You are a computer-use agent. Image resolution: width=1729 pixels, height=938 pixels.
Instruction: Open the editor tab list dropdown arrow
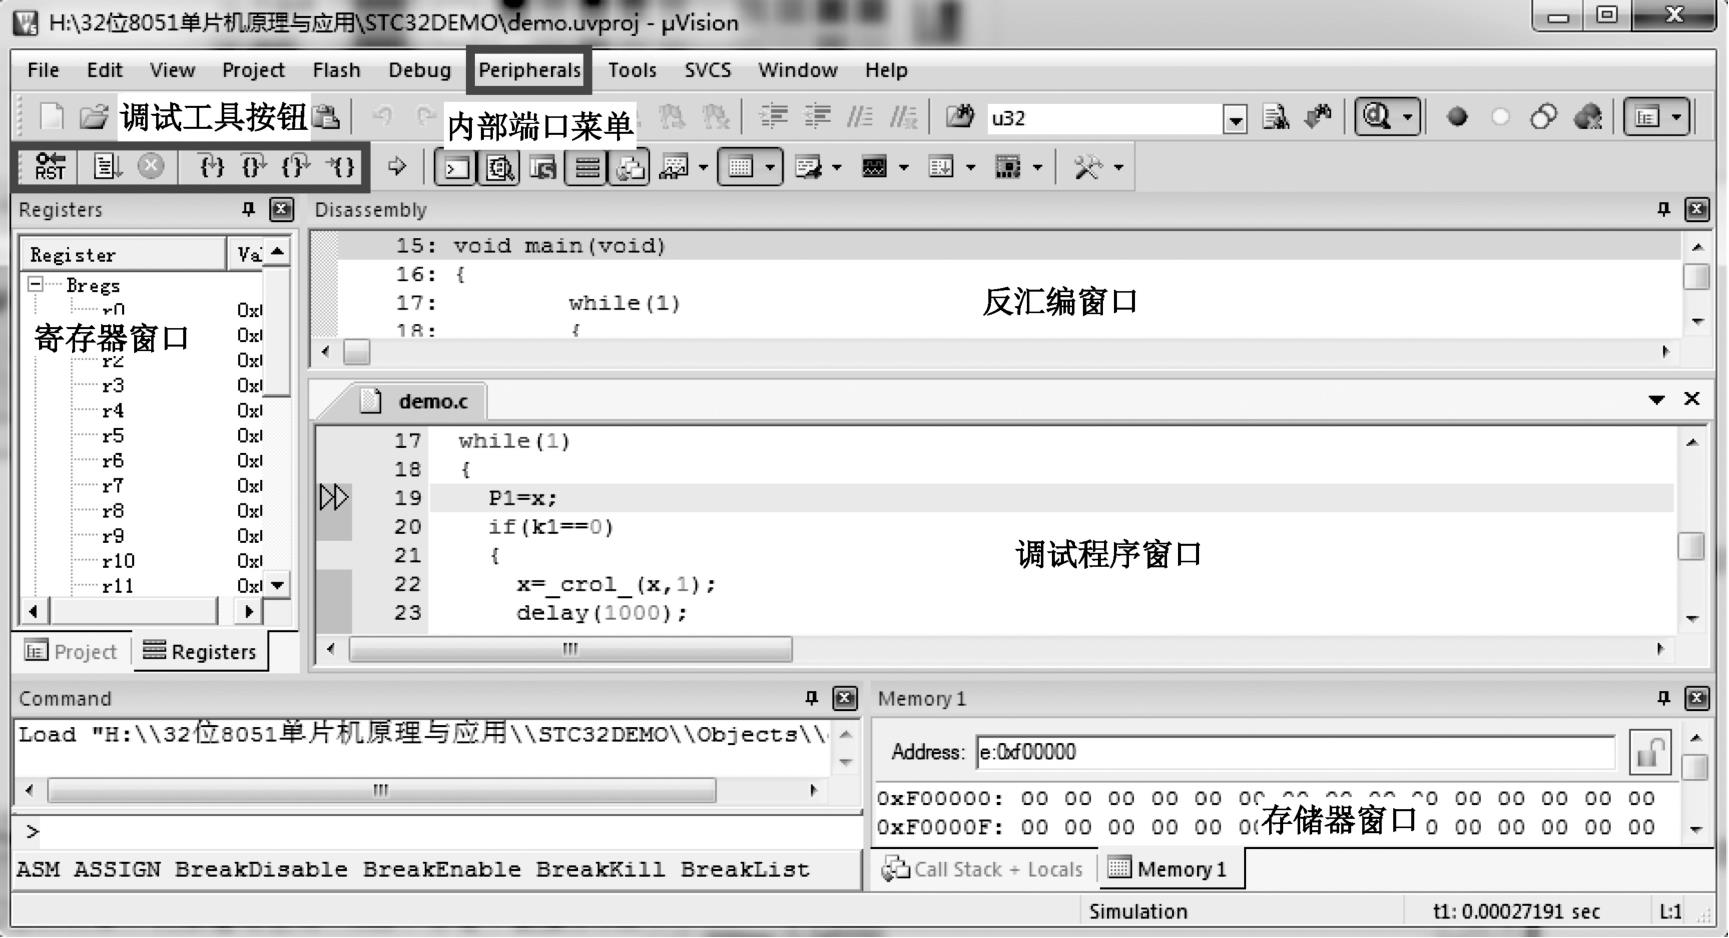click(x=1657, y=400)
